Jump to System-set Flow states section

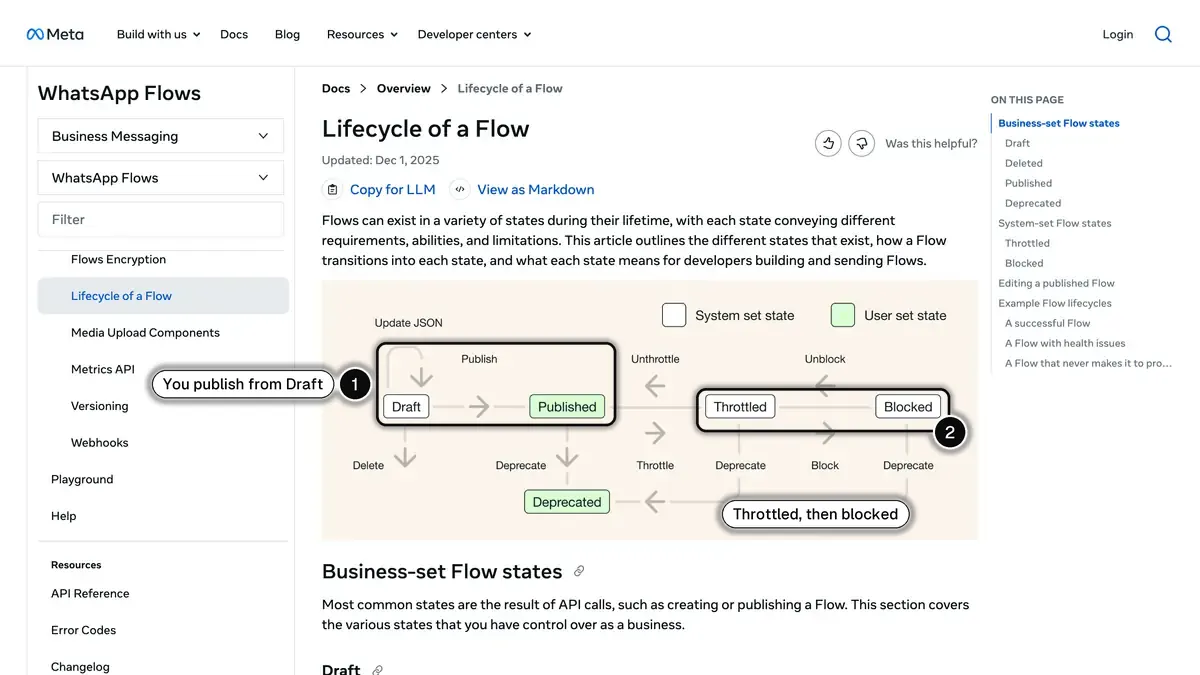coord(1055,223)
